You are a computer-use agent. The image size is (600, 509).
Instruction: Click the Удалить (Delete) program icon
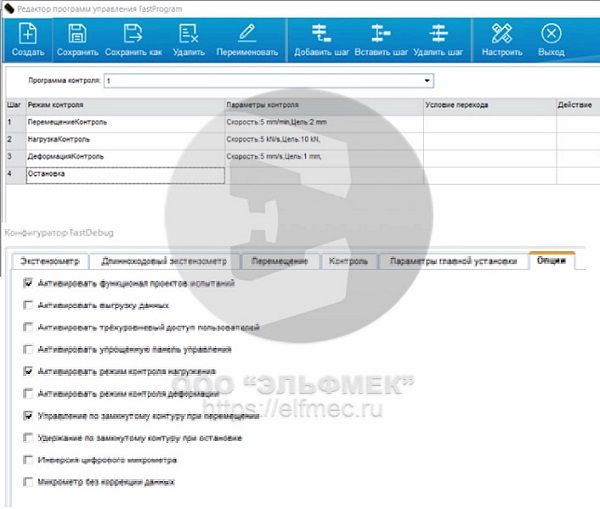pyautogui.click(x=188, y=33)
